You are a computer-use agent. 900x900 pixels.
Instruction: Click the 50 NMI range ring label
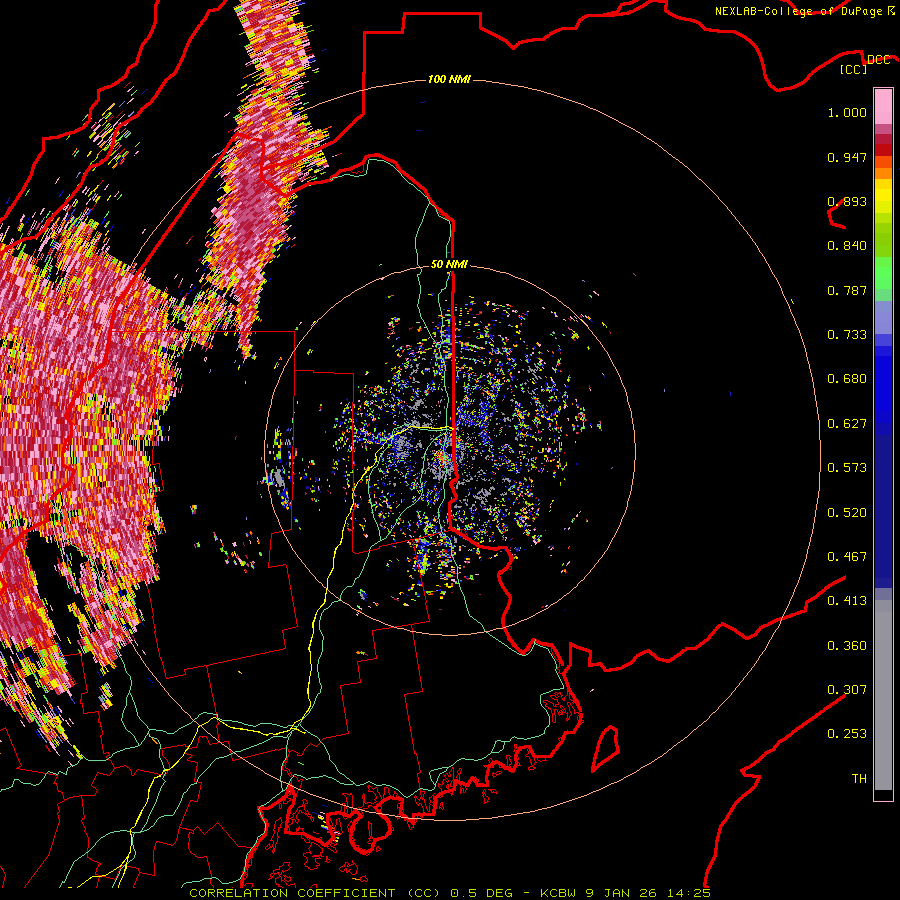tap(449, 264)
